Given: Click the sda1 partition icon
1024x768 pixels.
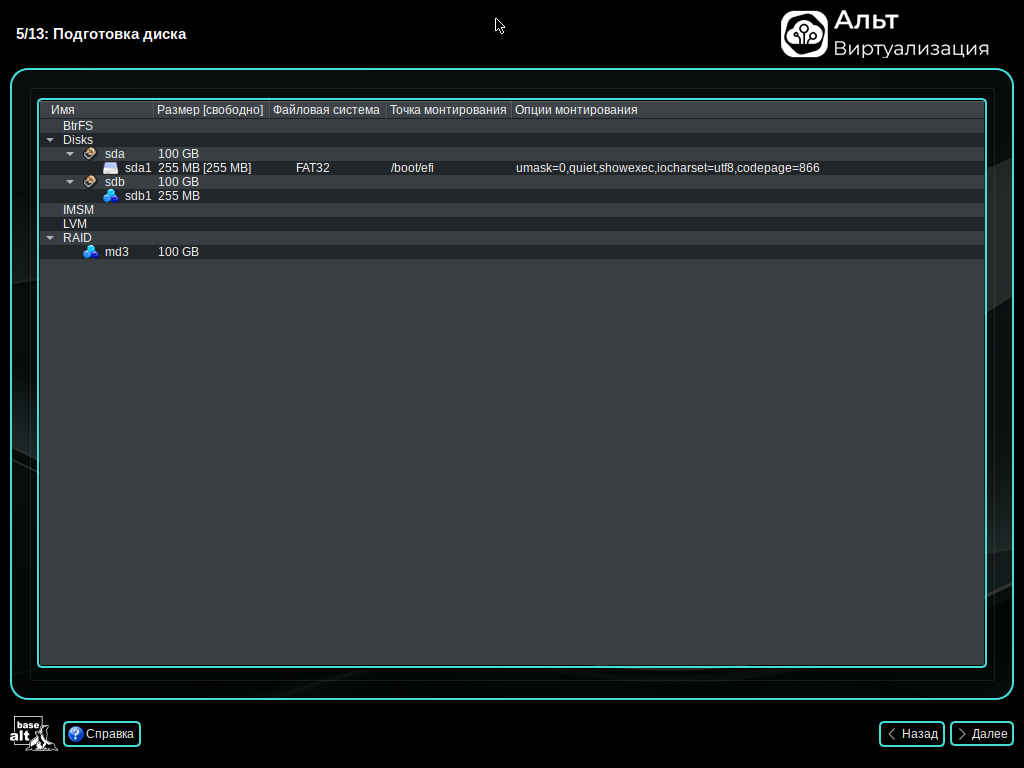Looking at the screenshot, I should (110, 168).
